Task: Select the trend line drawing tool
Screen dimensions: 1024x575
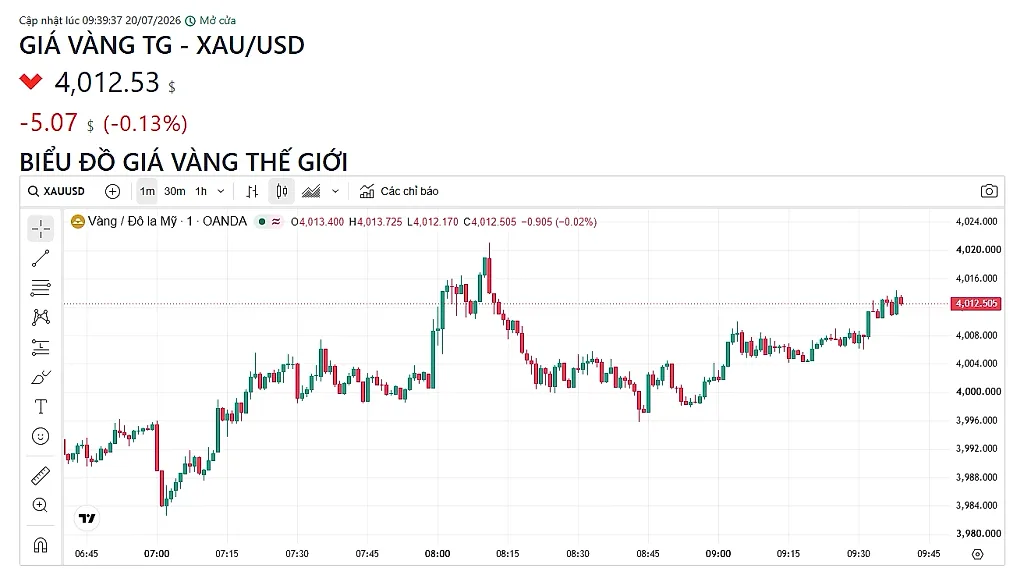Action: coord(40,258)
